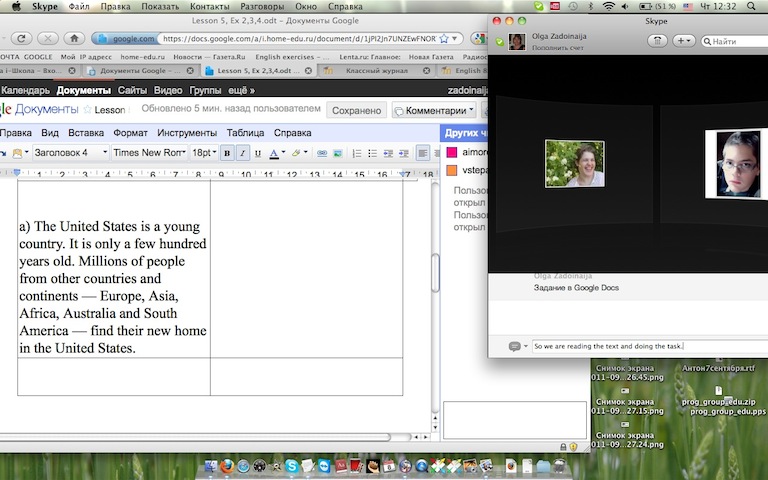
Task: Open the Правка menu in Google Docs
Action: pos(15,133)
